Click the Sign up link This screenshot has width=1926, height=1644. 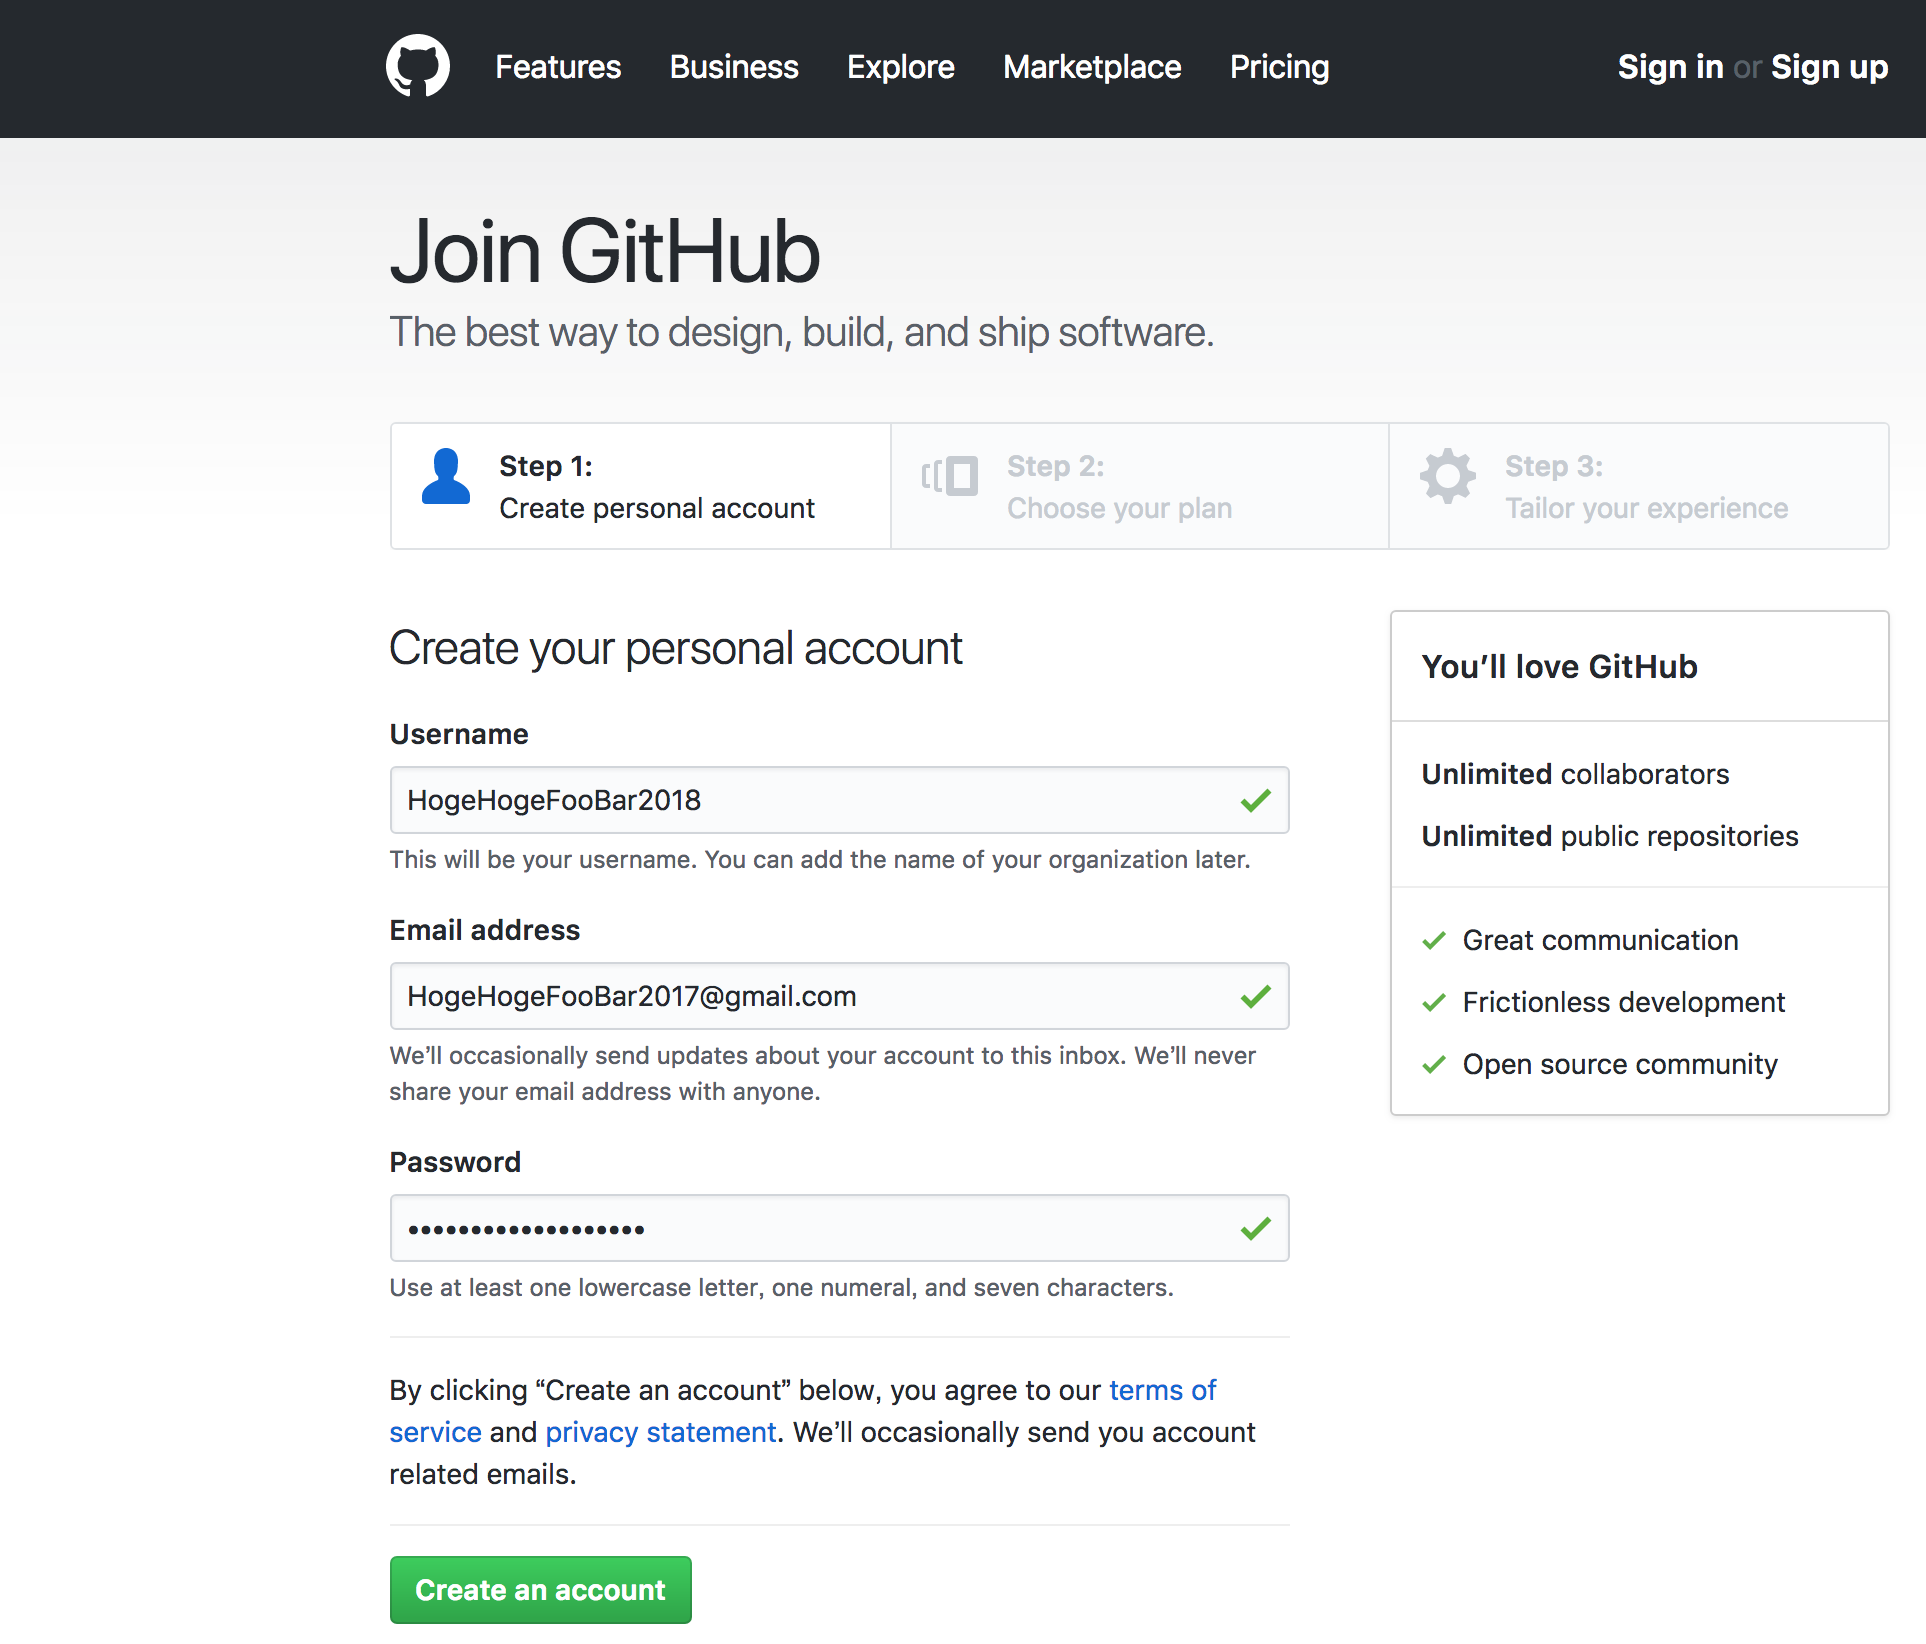coord(1829,67)
